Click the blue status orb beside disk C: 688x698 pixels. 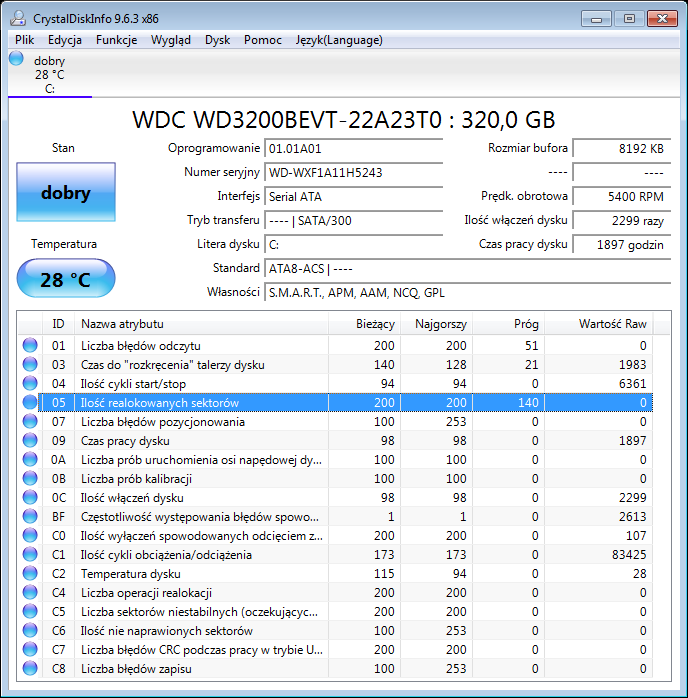click(16, 59)
